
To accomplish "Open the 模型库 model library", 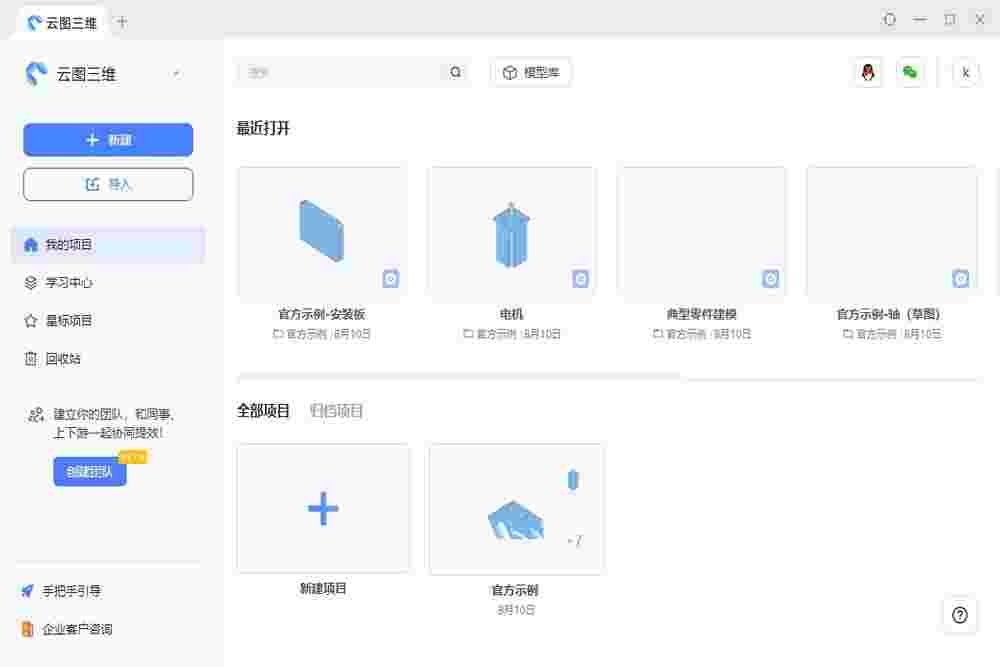I will (x=530, y=72).
